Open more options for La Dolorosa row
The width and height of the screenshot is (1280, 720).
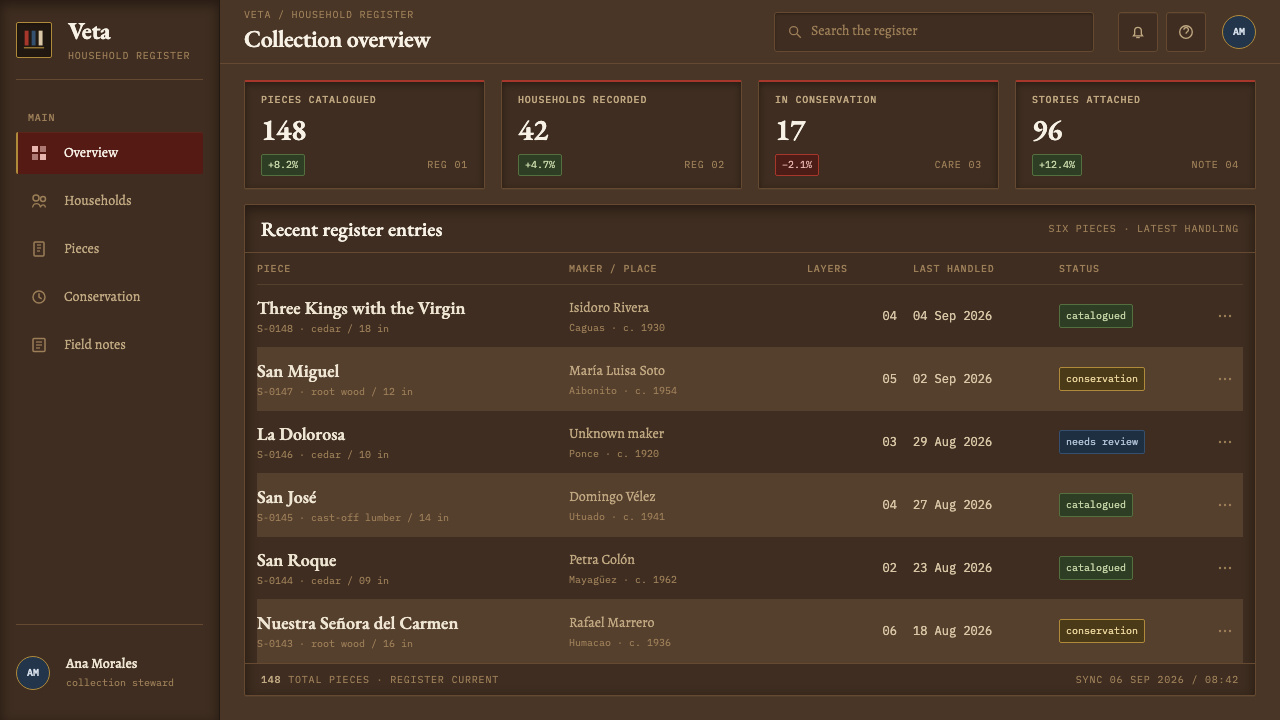point(1225,442)
